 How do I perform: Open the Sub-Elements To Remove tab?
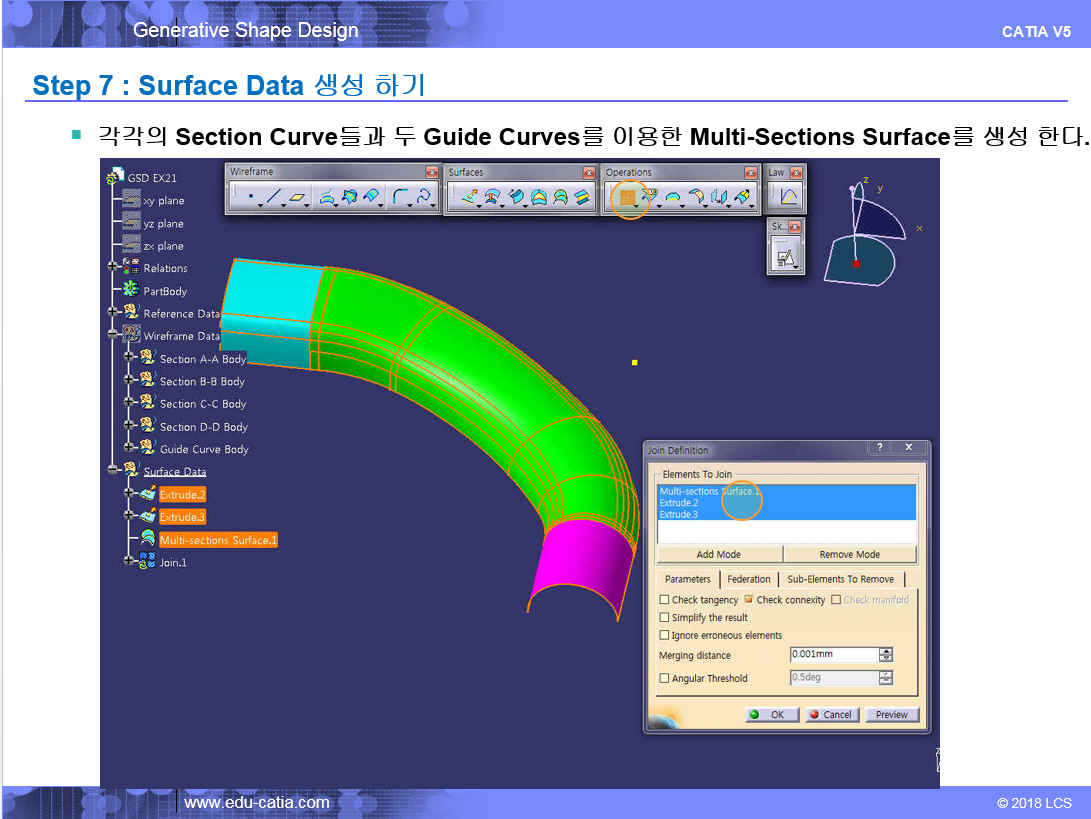pyautogui.click(x=840, y=579)
